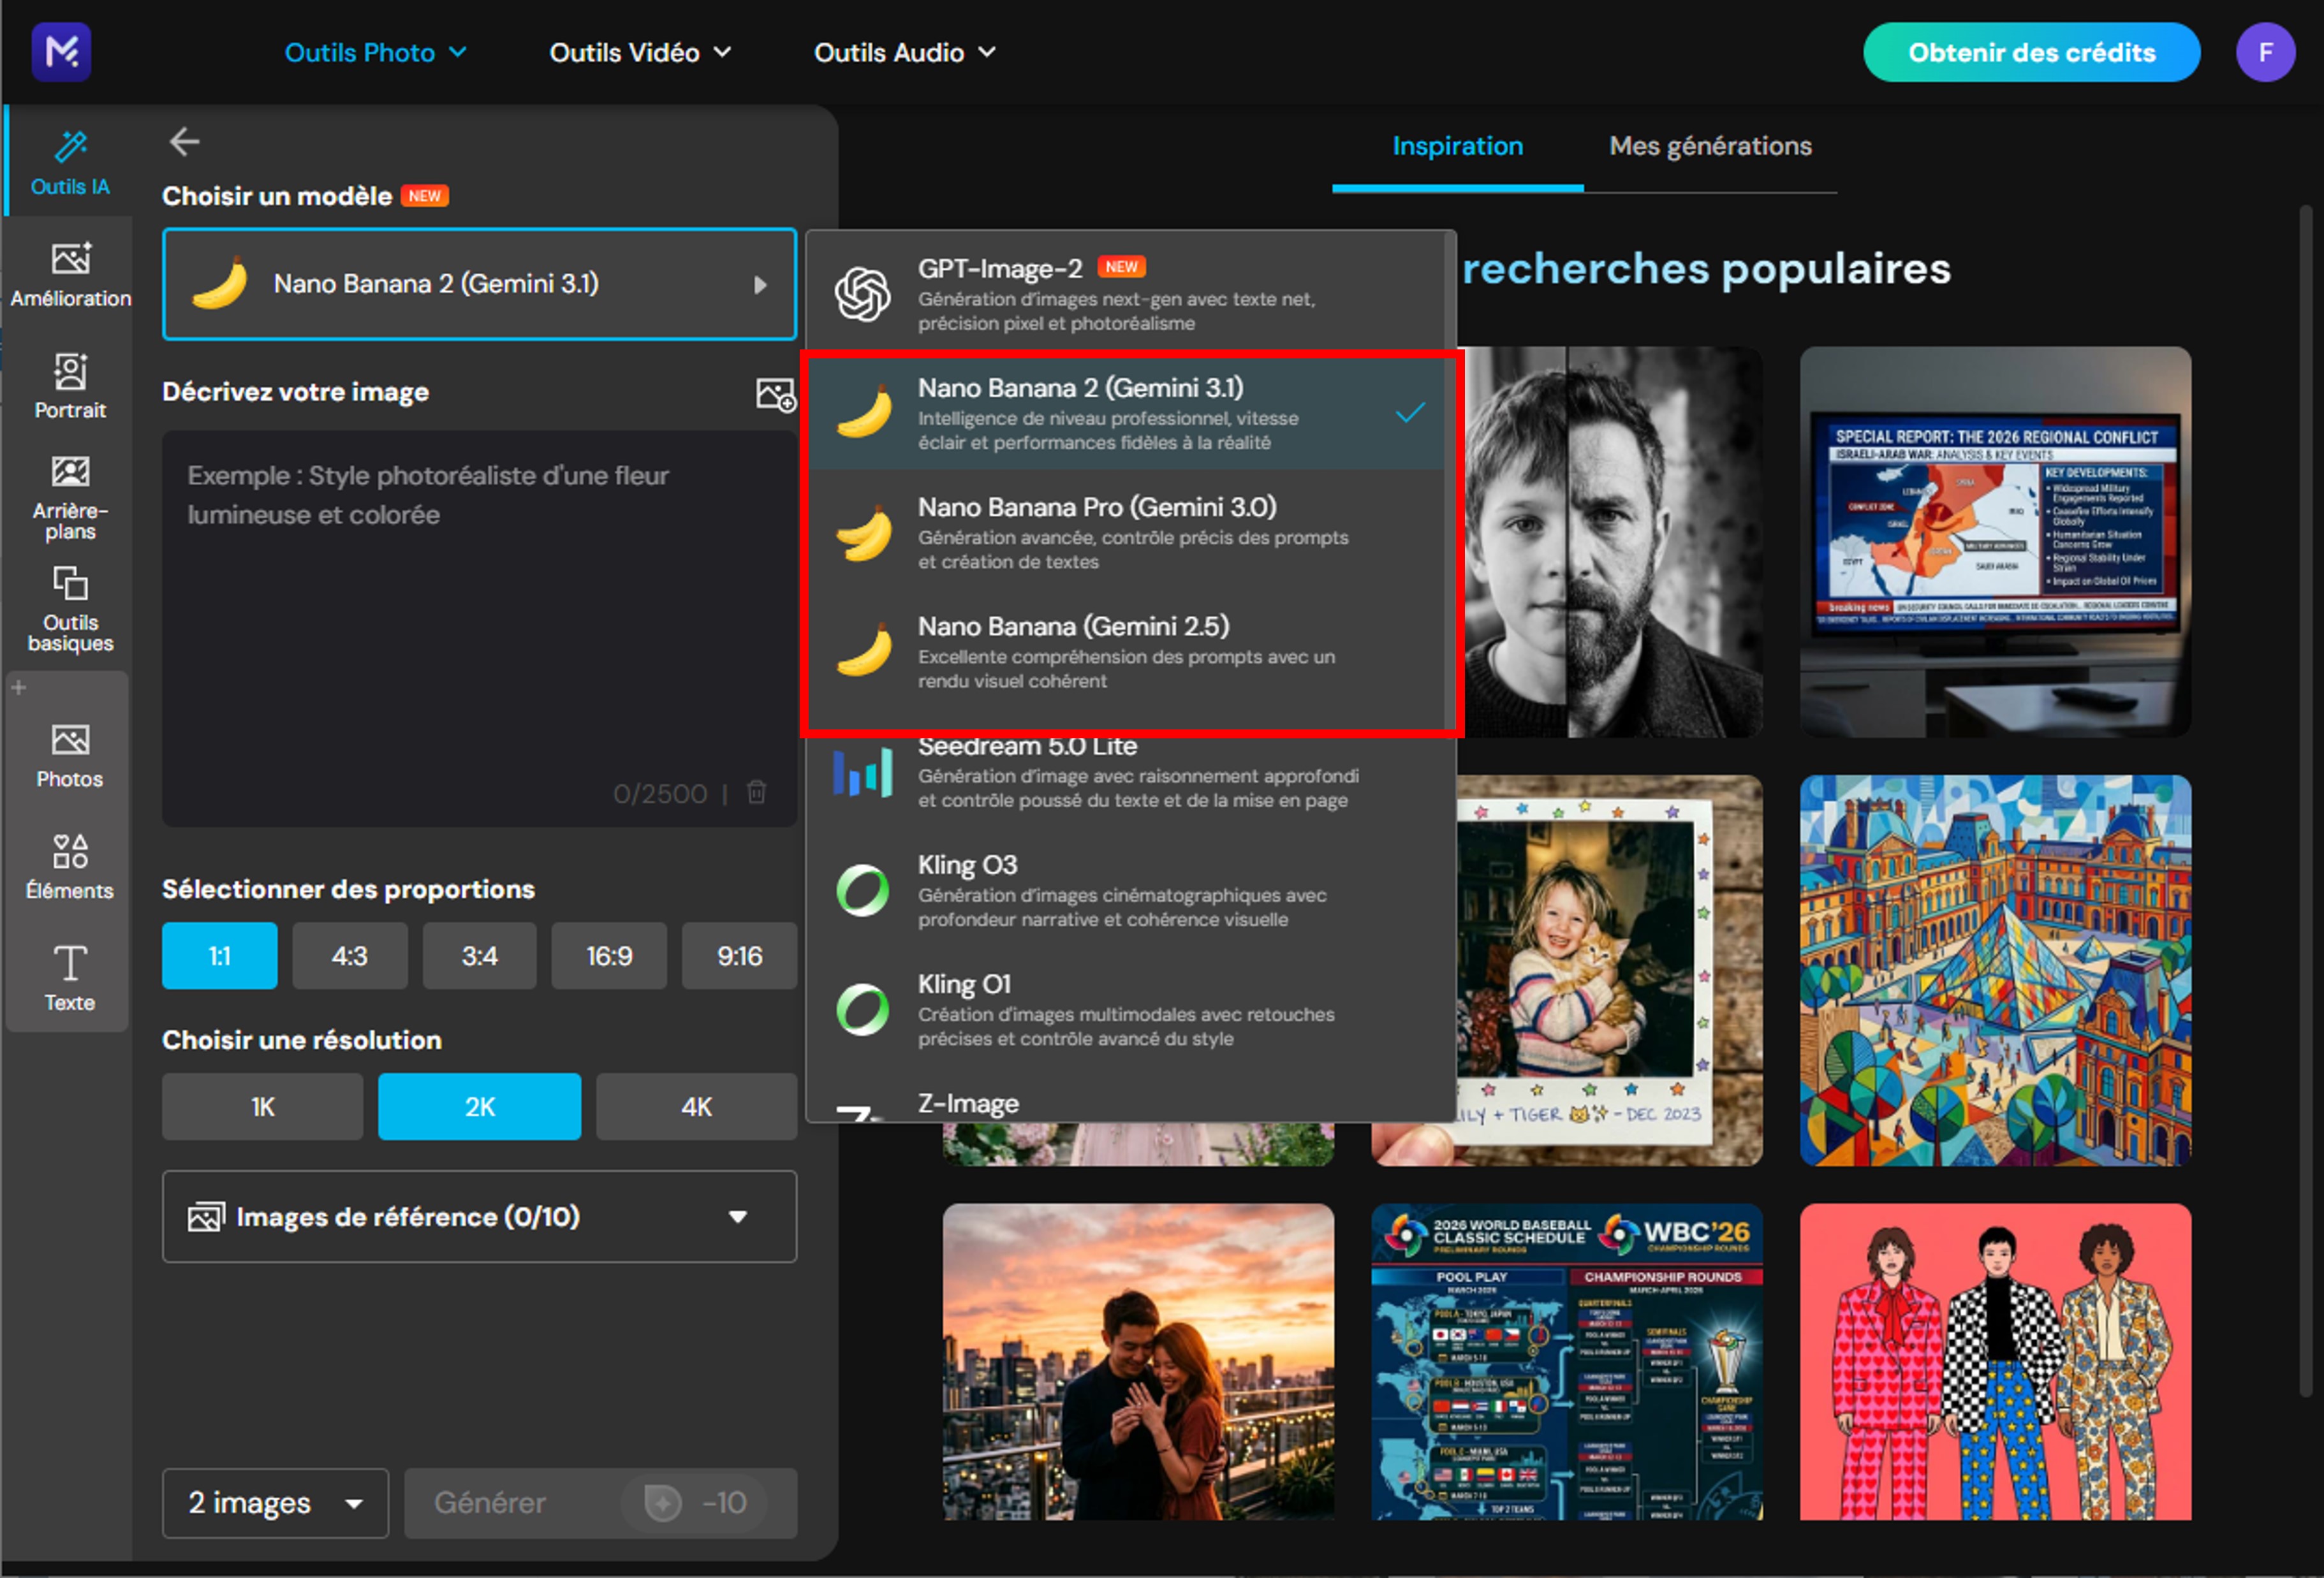Go back with the left arrow

point(184,142)
